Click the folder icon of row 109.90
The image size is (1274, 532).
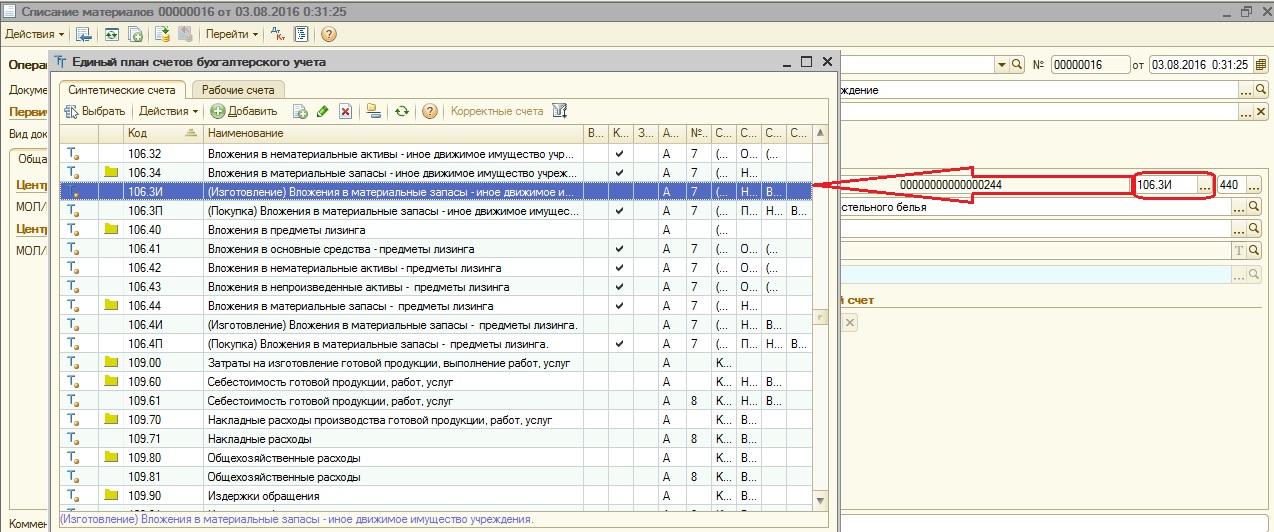pyautogui.click(x=111, y=495)
